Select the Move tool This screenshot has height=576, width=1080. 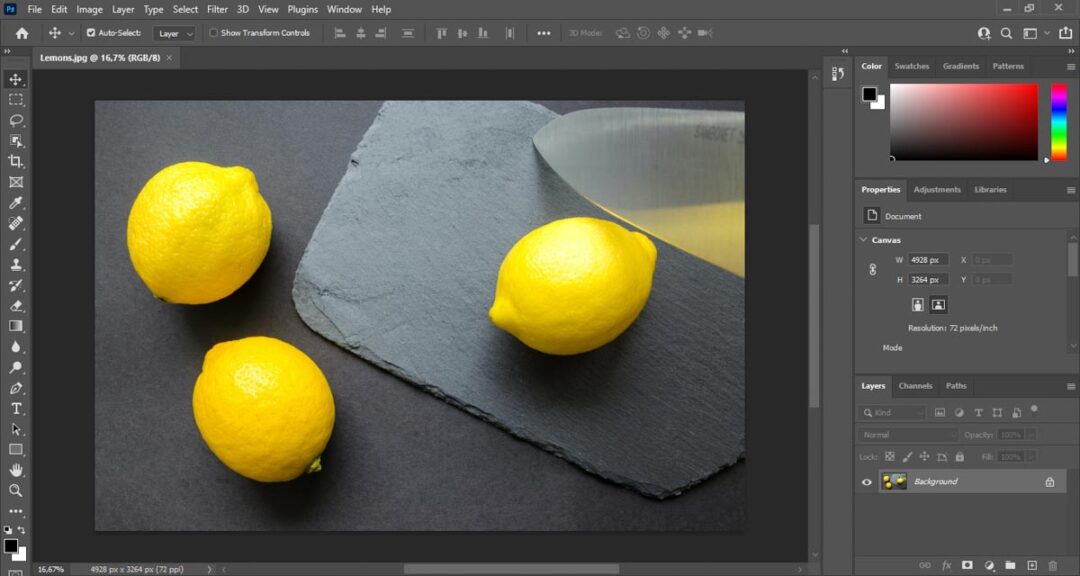coord(15,78)
